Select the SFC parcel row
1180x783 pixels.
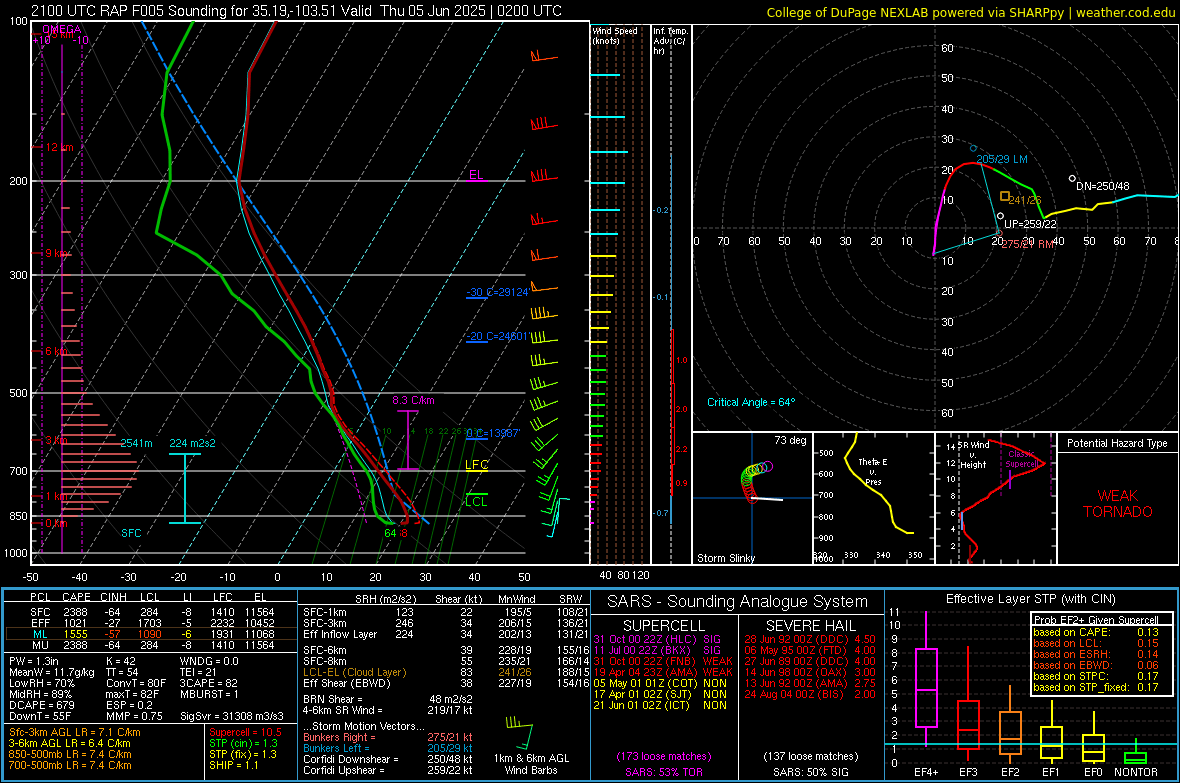pyautogui.click(x=151, y=613)
